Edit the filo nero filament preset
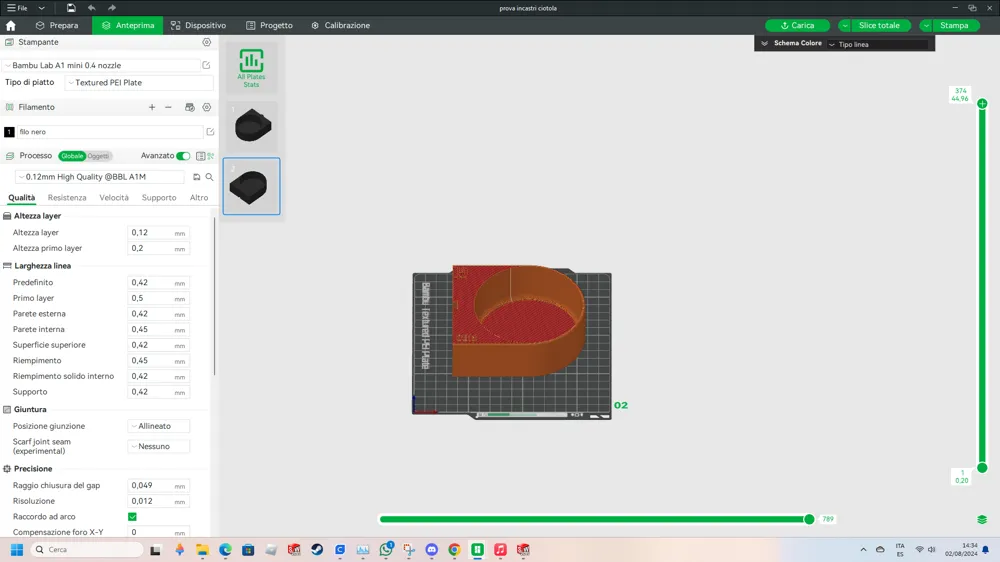The image size is (1000, 562). coord(210,131)
